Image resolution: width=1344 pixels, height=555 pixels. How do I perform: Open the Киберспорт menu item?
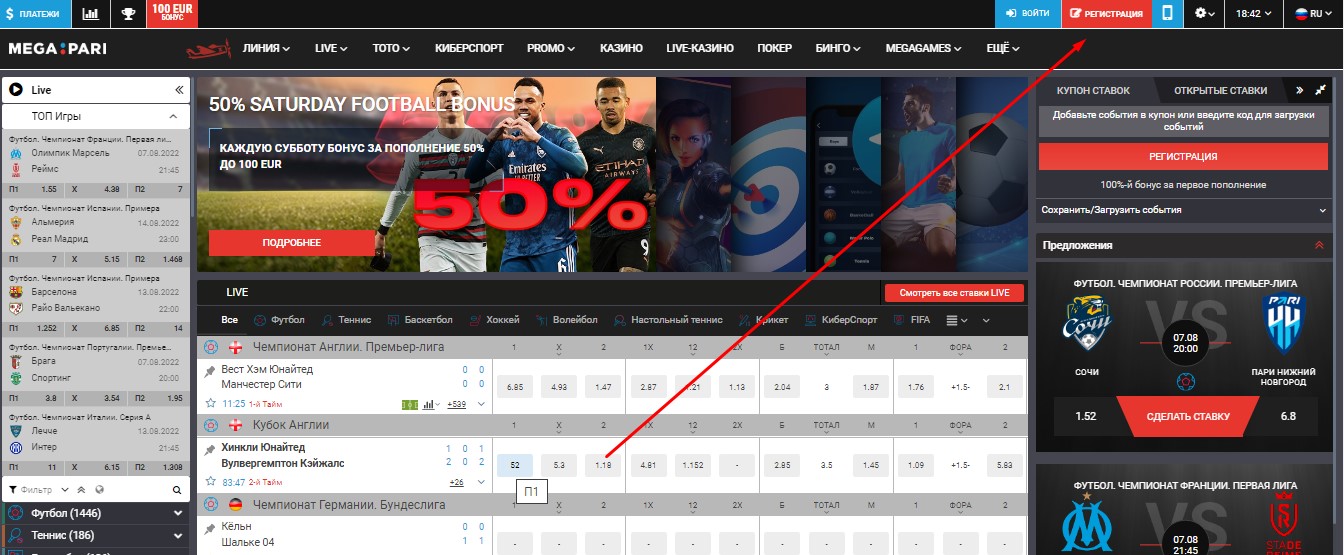tap(469, 48)
